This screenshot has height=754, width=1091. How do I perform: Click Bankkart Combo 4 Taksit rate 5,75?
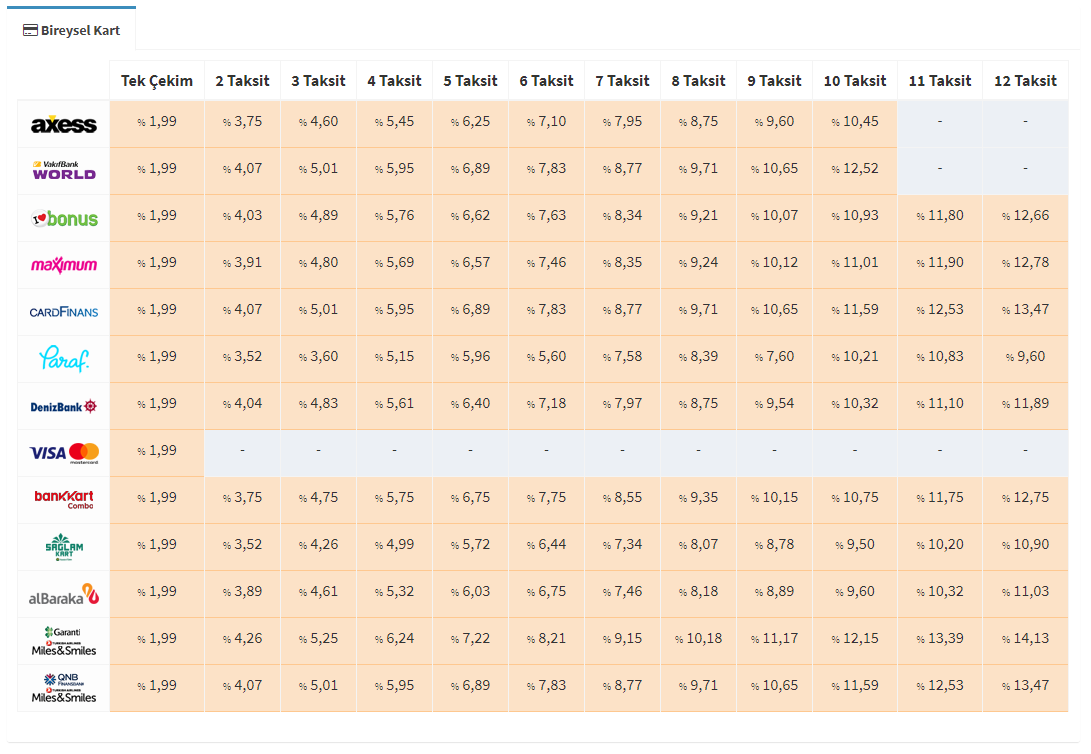click(x=395, y=498)
